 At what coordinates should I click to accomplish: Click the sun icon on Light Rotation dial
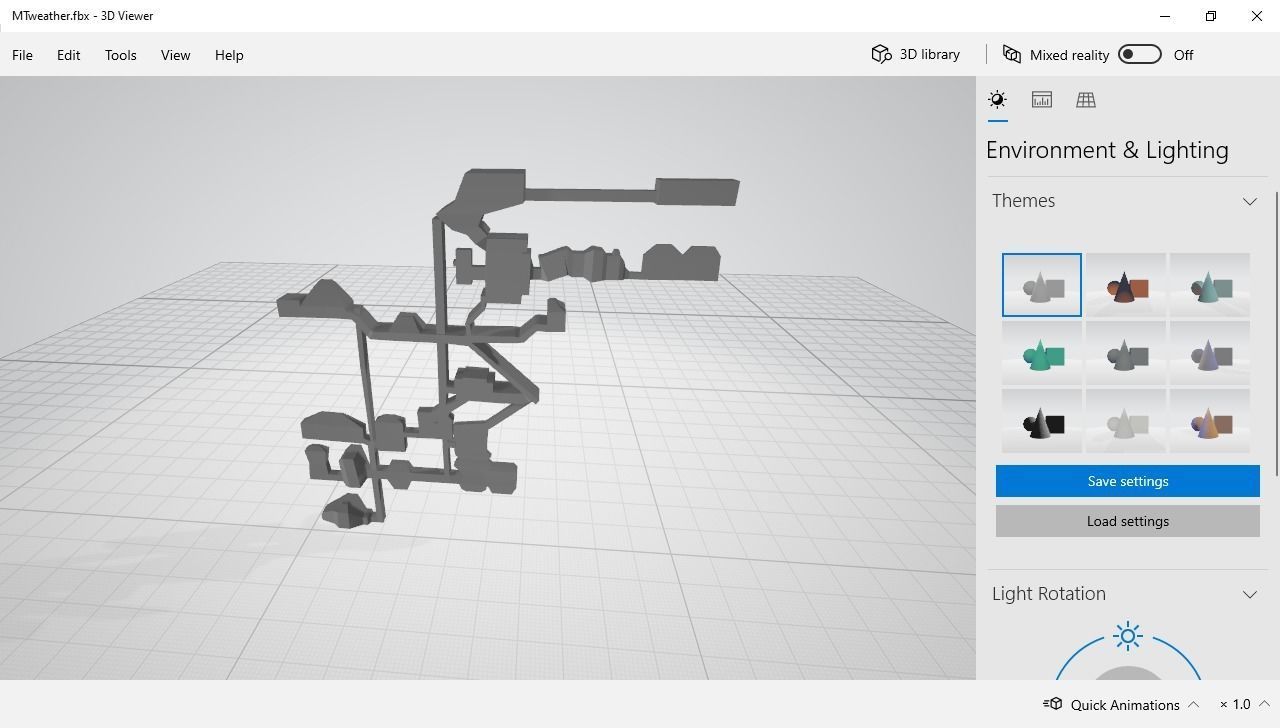click(x=1128, y=636)
